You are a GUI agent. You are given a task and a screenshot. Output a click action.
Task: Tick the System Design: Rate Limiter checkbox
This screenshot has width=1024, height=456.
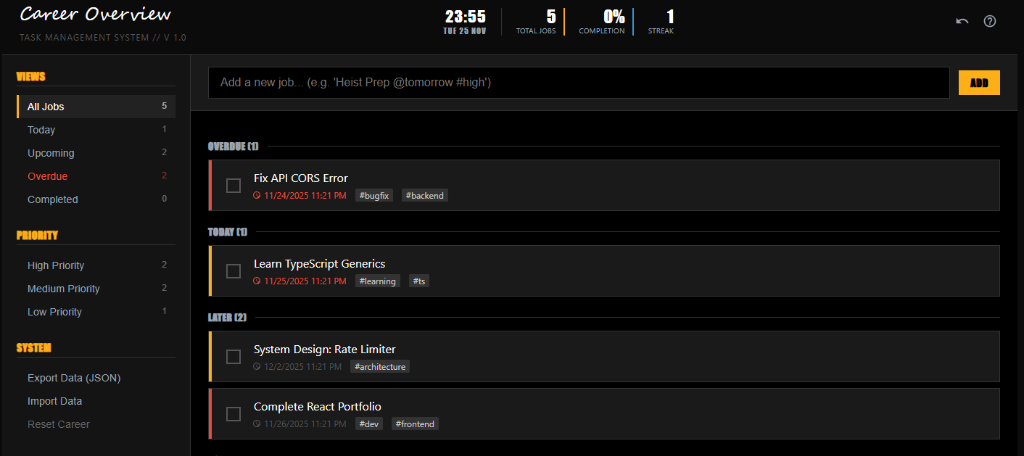coord(234,357)
